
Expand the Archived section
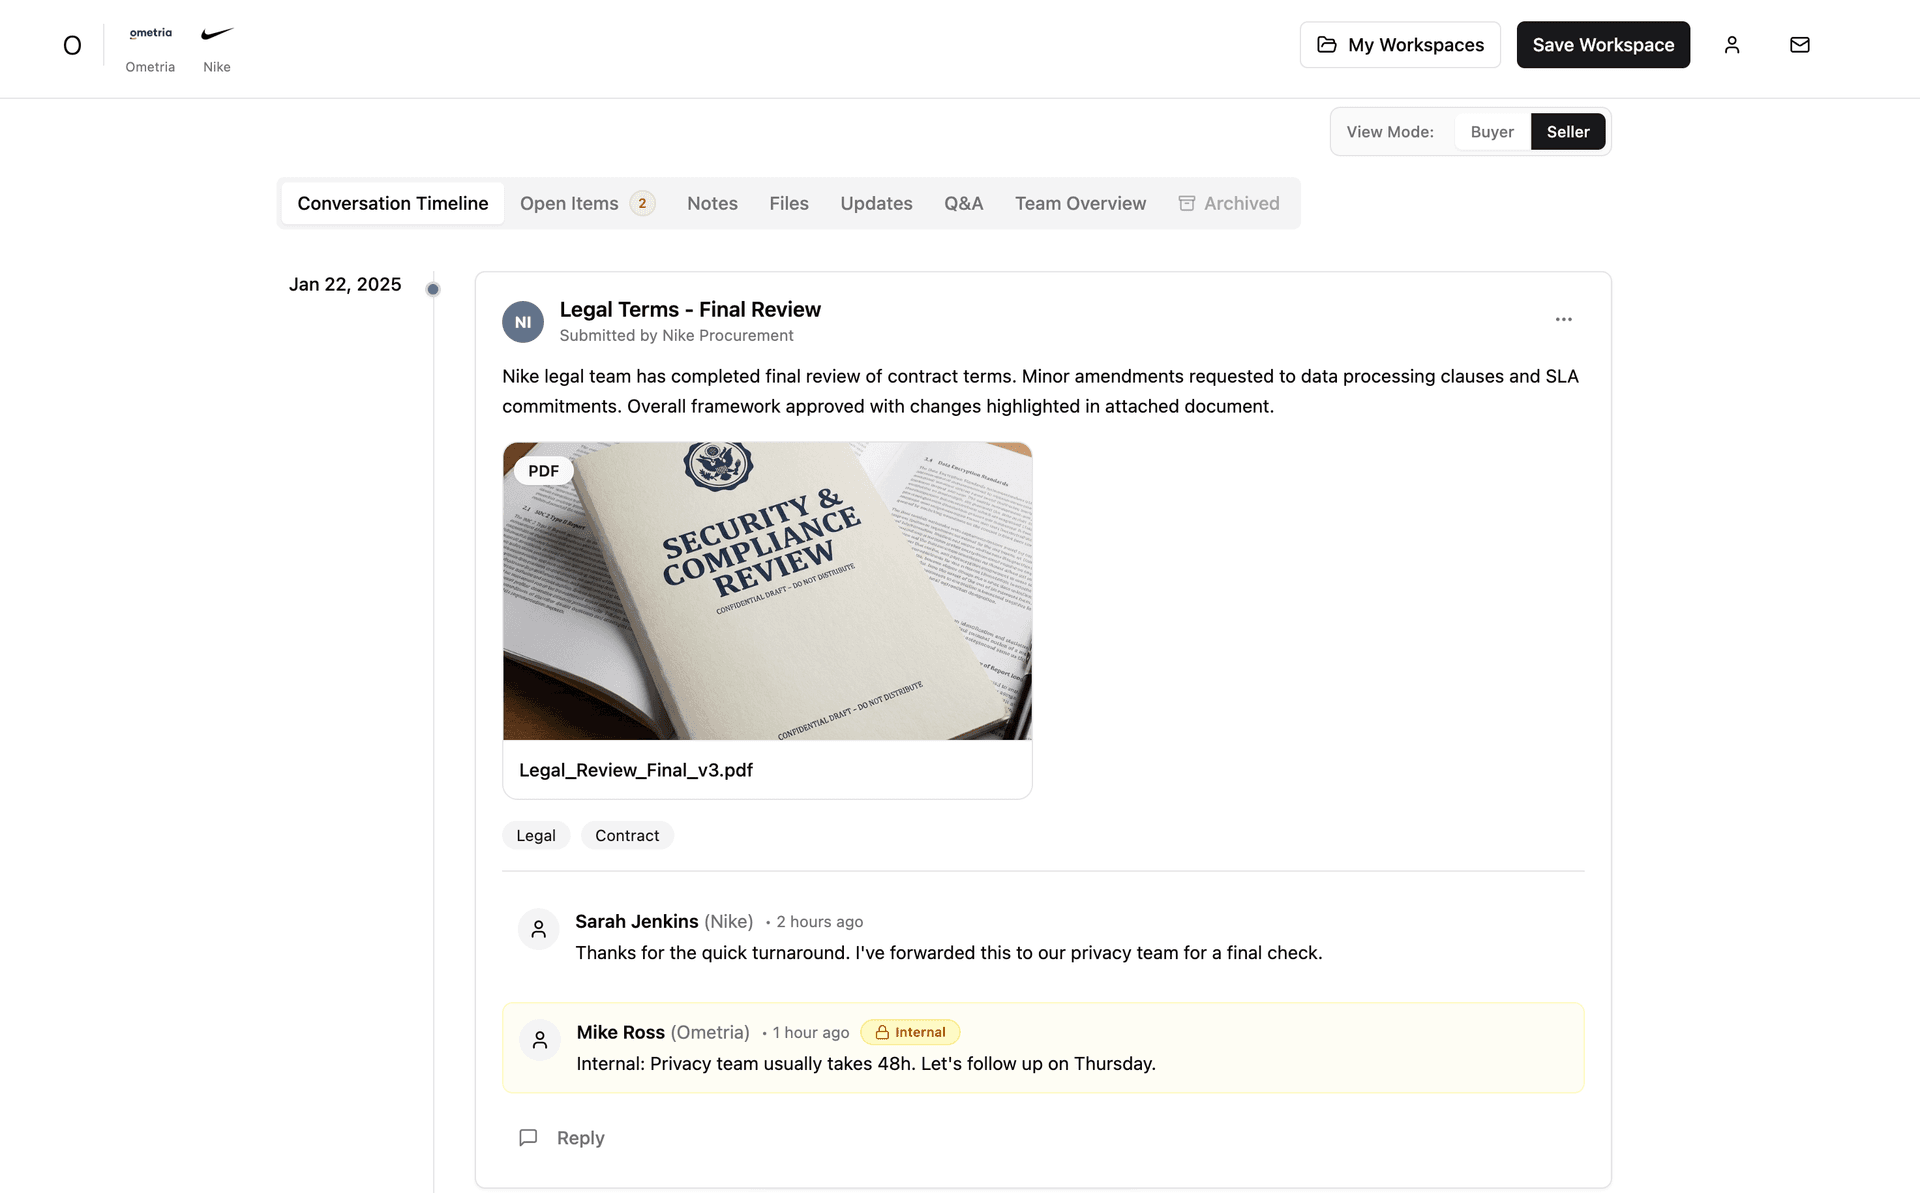pos(1228,203)
